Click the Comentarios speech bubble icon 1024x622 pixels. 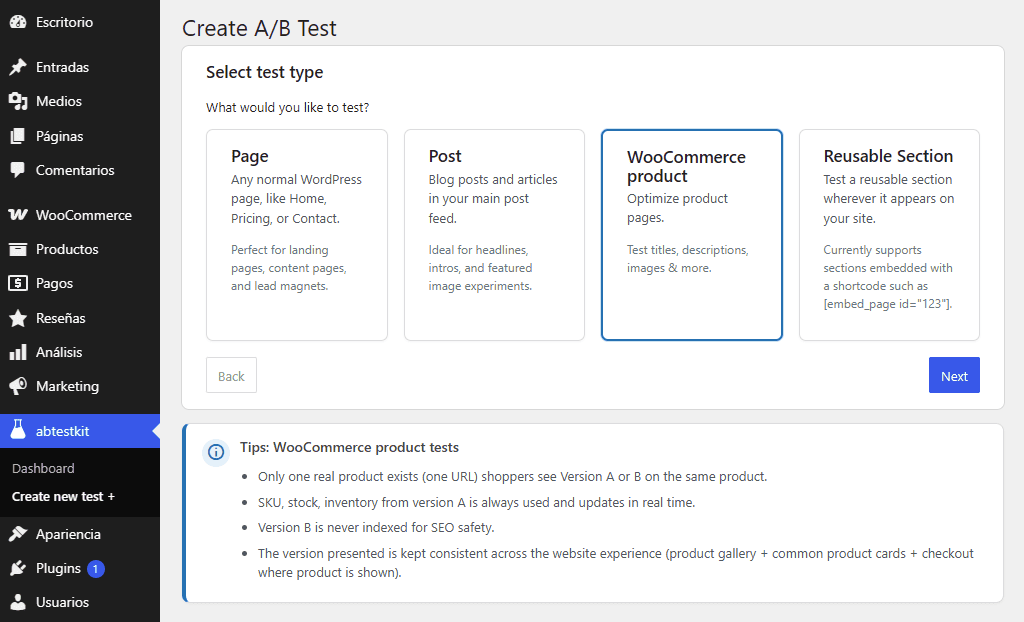click(18, 170)
